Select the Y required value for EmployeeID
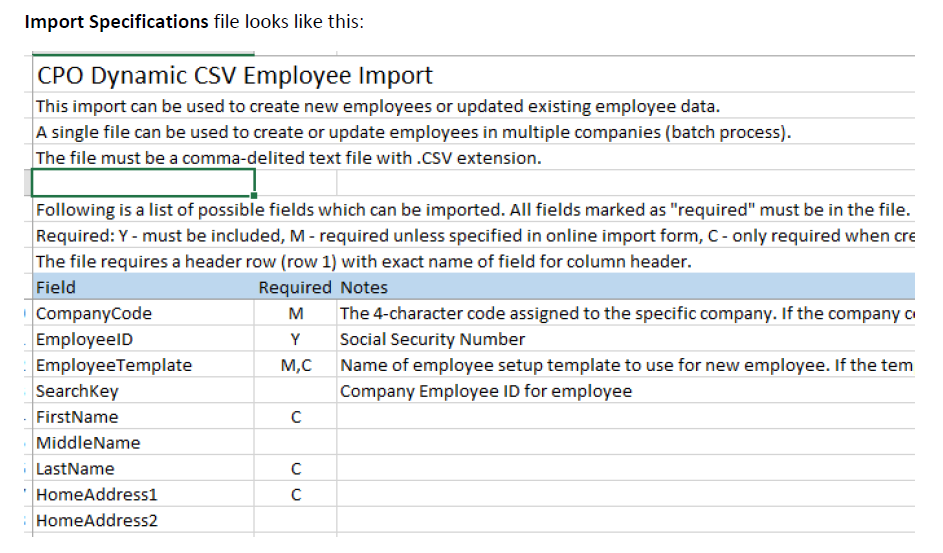The image size is (943, 553). [295, 339]
